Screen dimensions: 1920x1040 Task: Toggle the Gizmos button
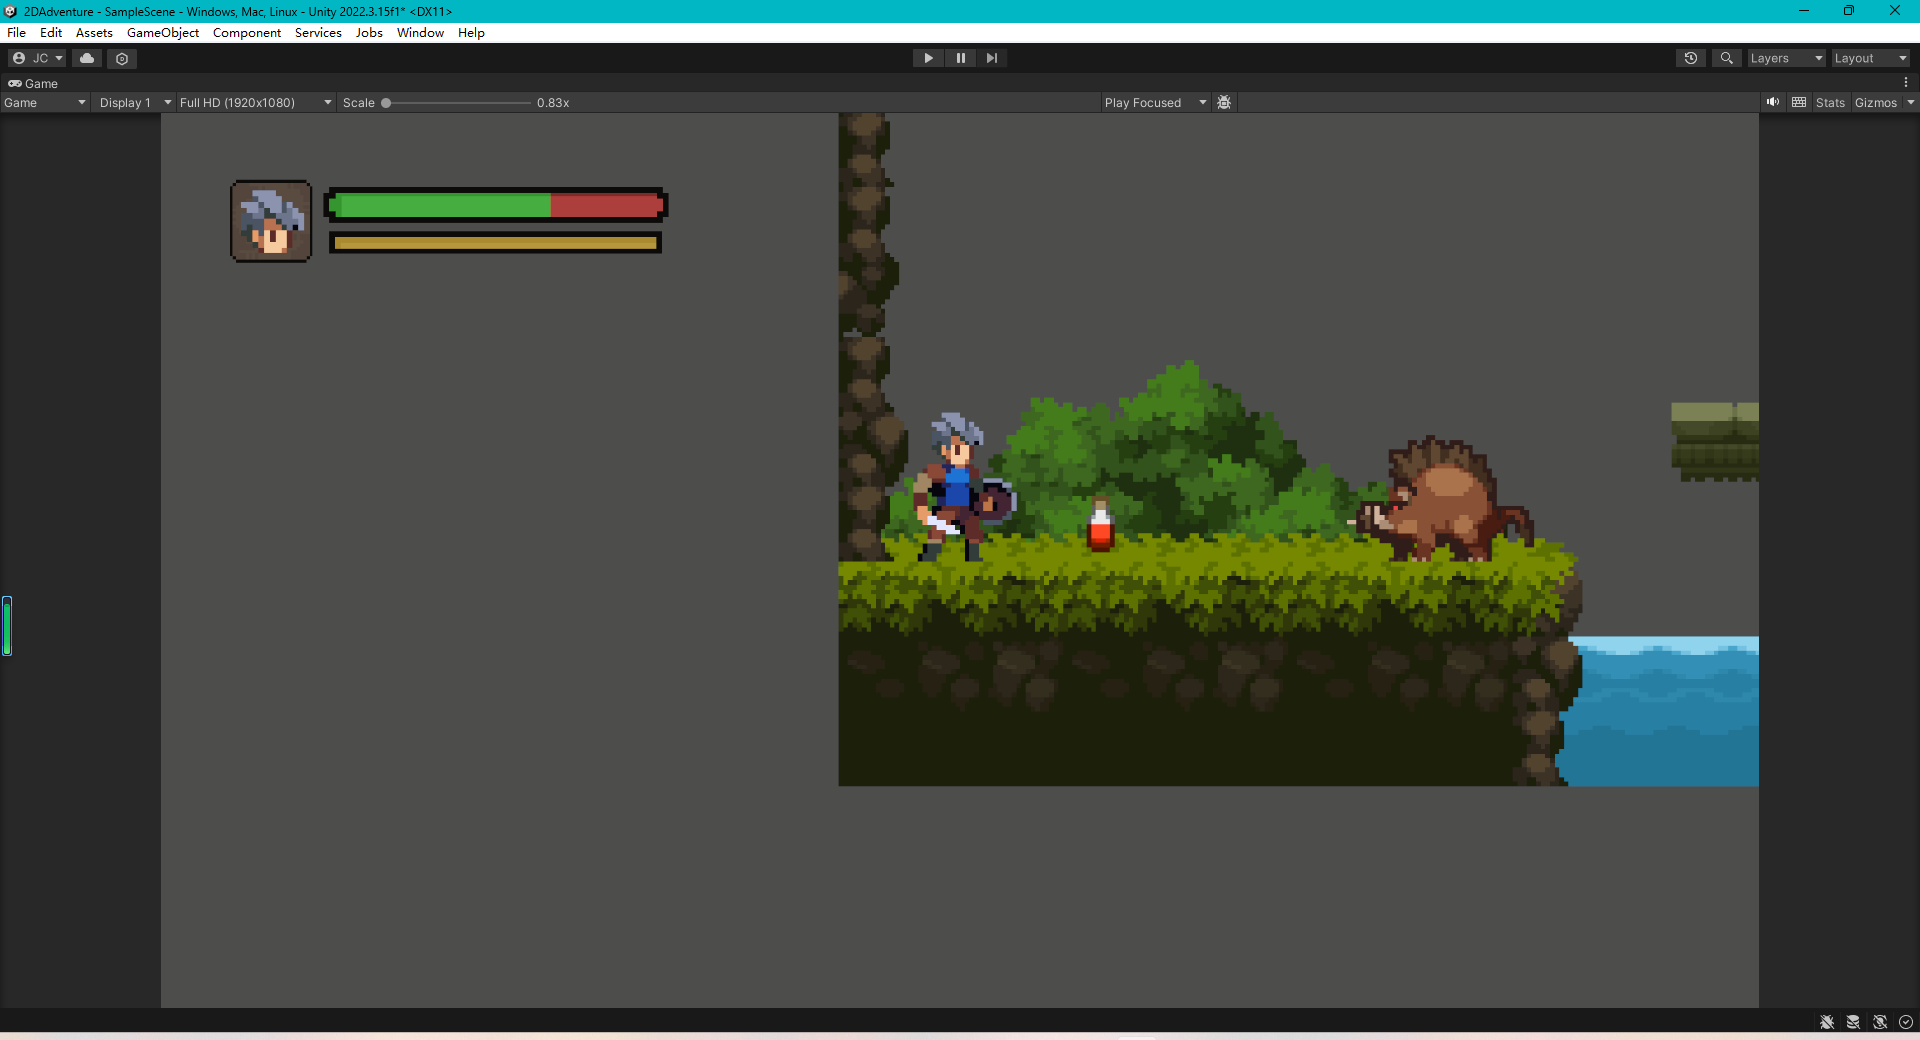coord(1875,103)
